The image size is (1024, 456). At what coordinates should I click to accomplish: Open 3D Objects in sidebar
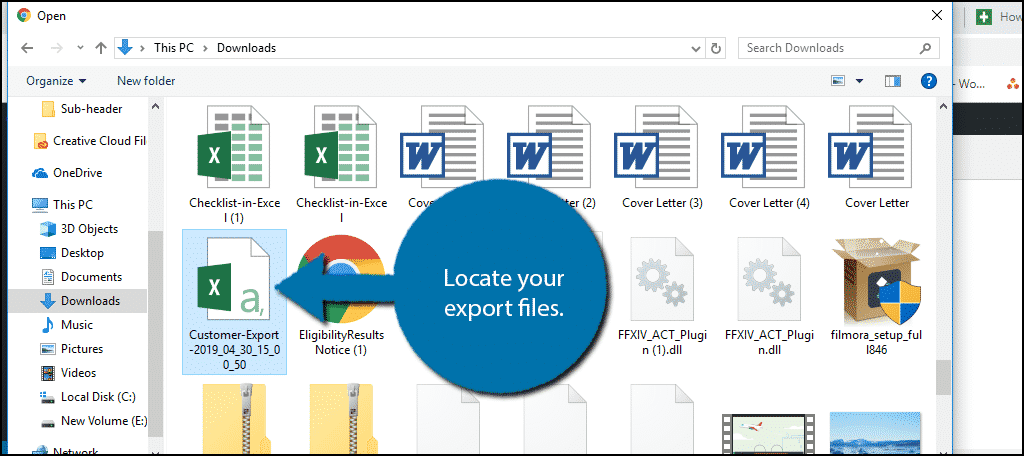78,229
